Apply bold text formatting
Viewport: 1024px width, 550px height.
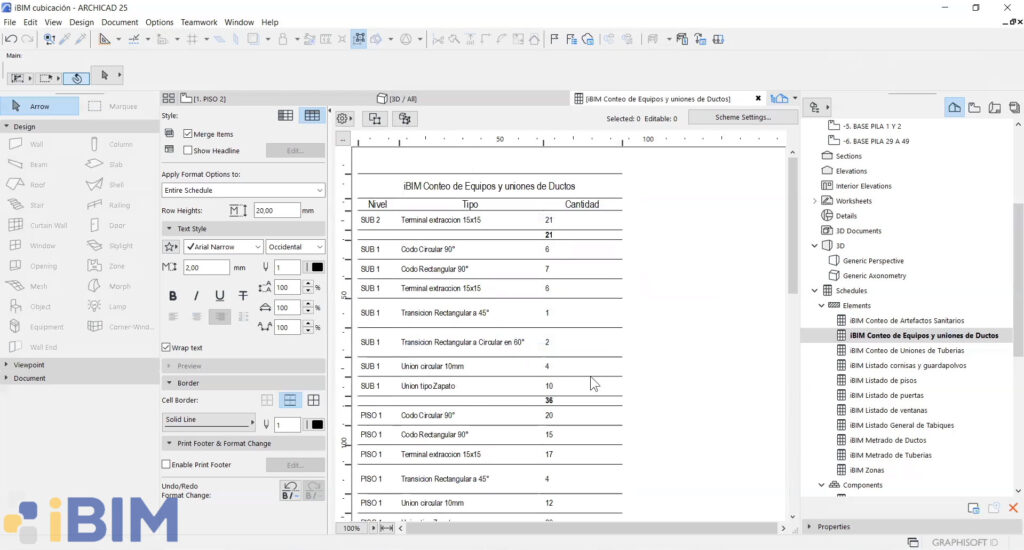173,296
